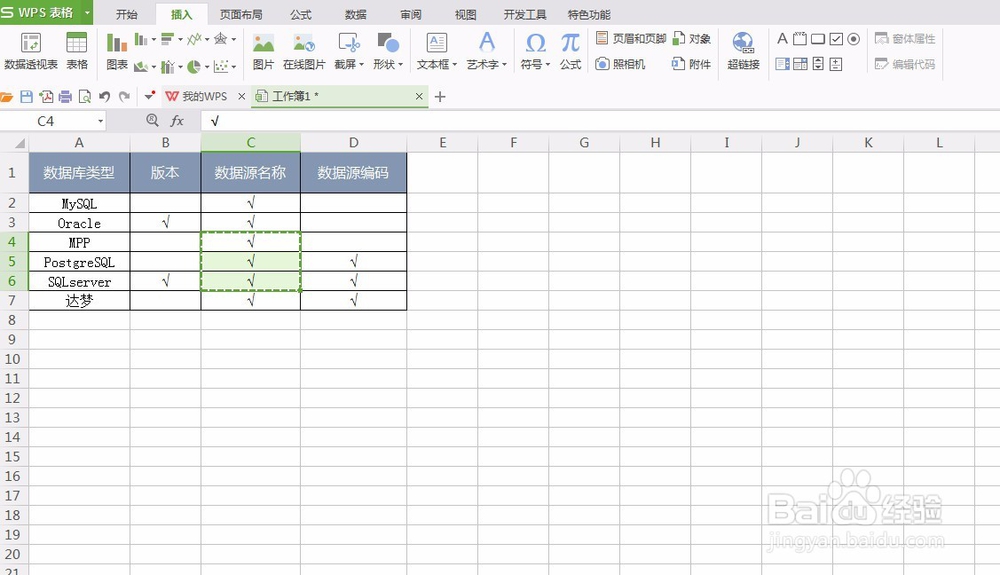The image size is (1000, 575).
Task: Insert an 附件 attachment
Action: (692, 64)
